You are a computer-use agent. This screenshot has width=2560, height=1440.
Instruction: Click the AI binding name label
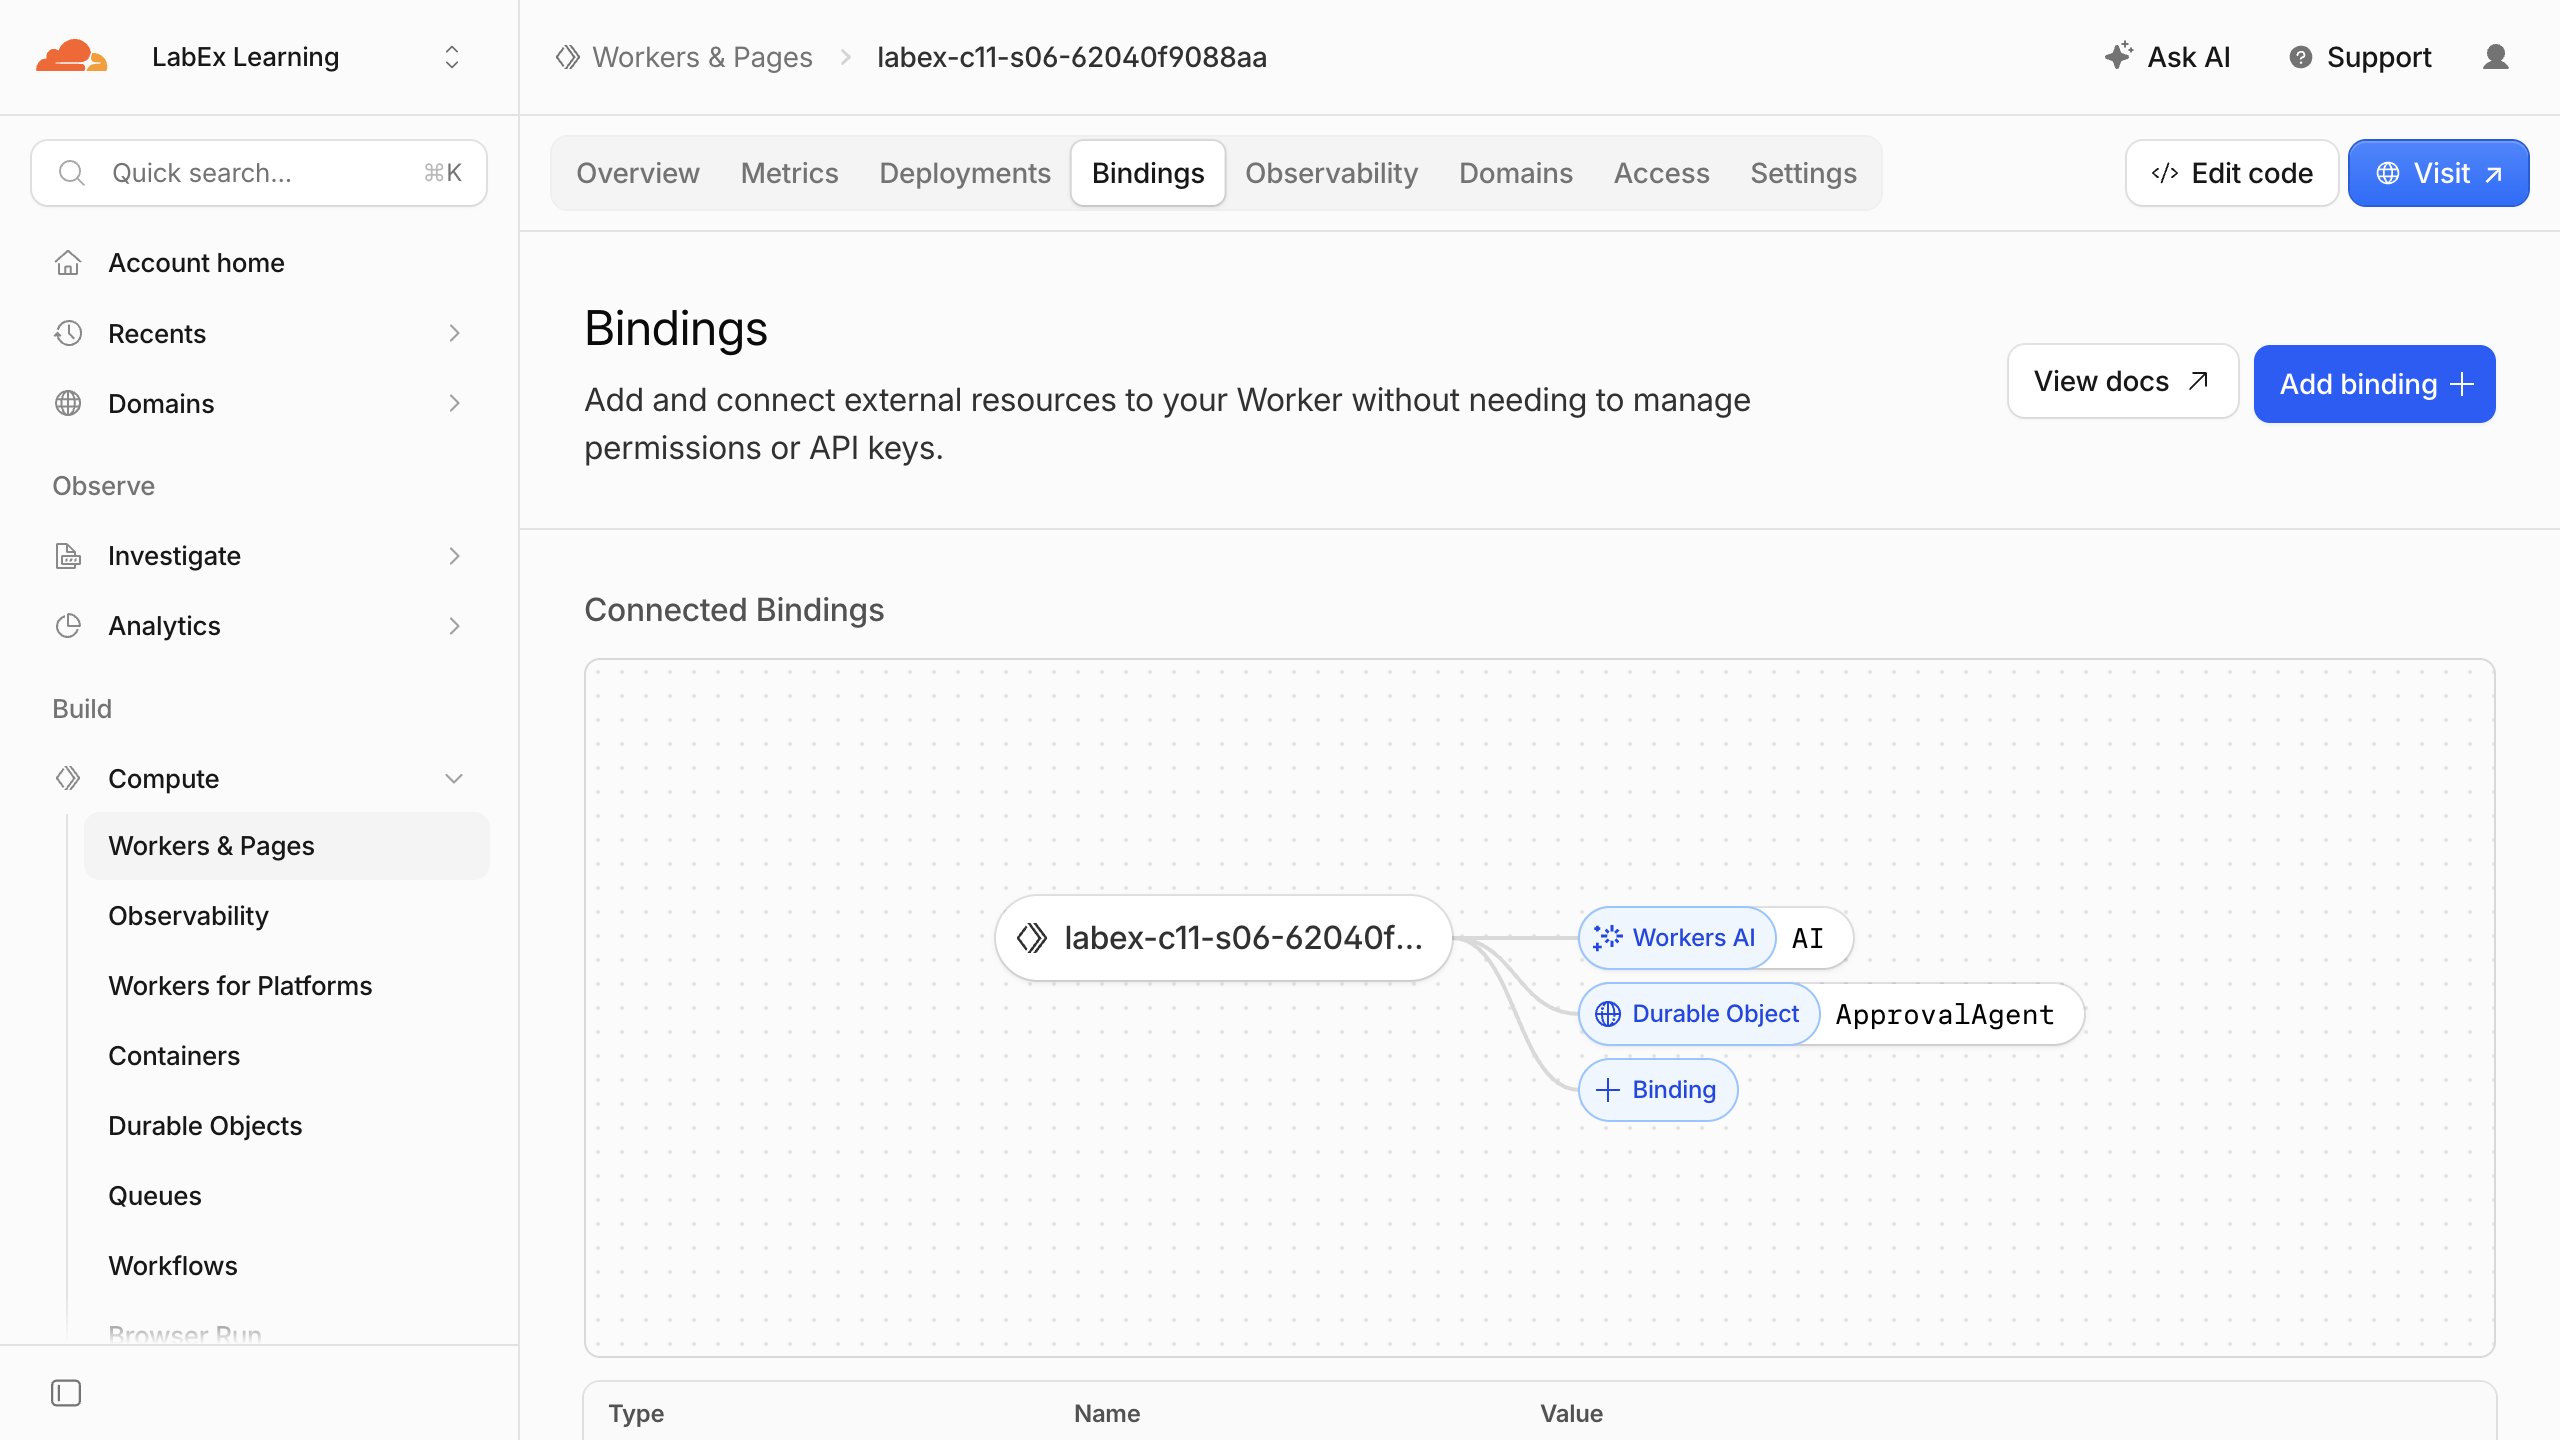[1807, 938]
